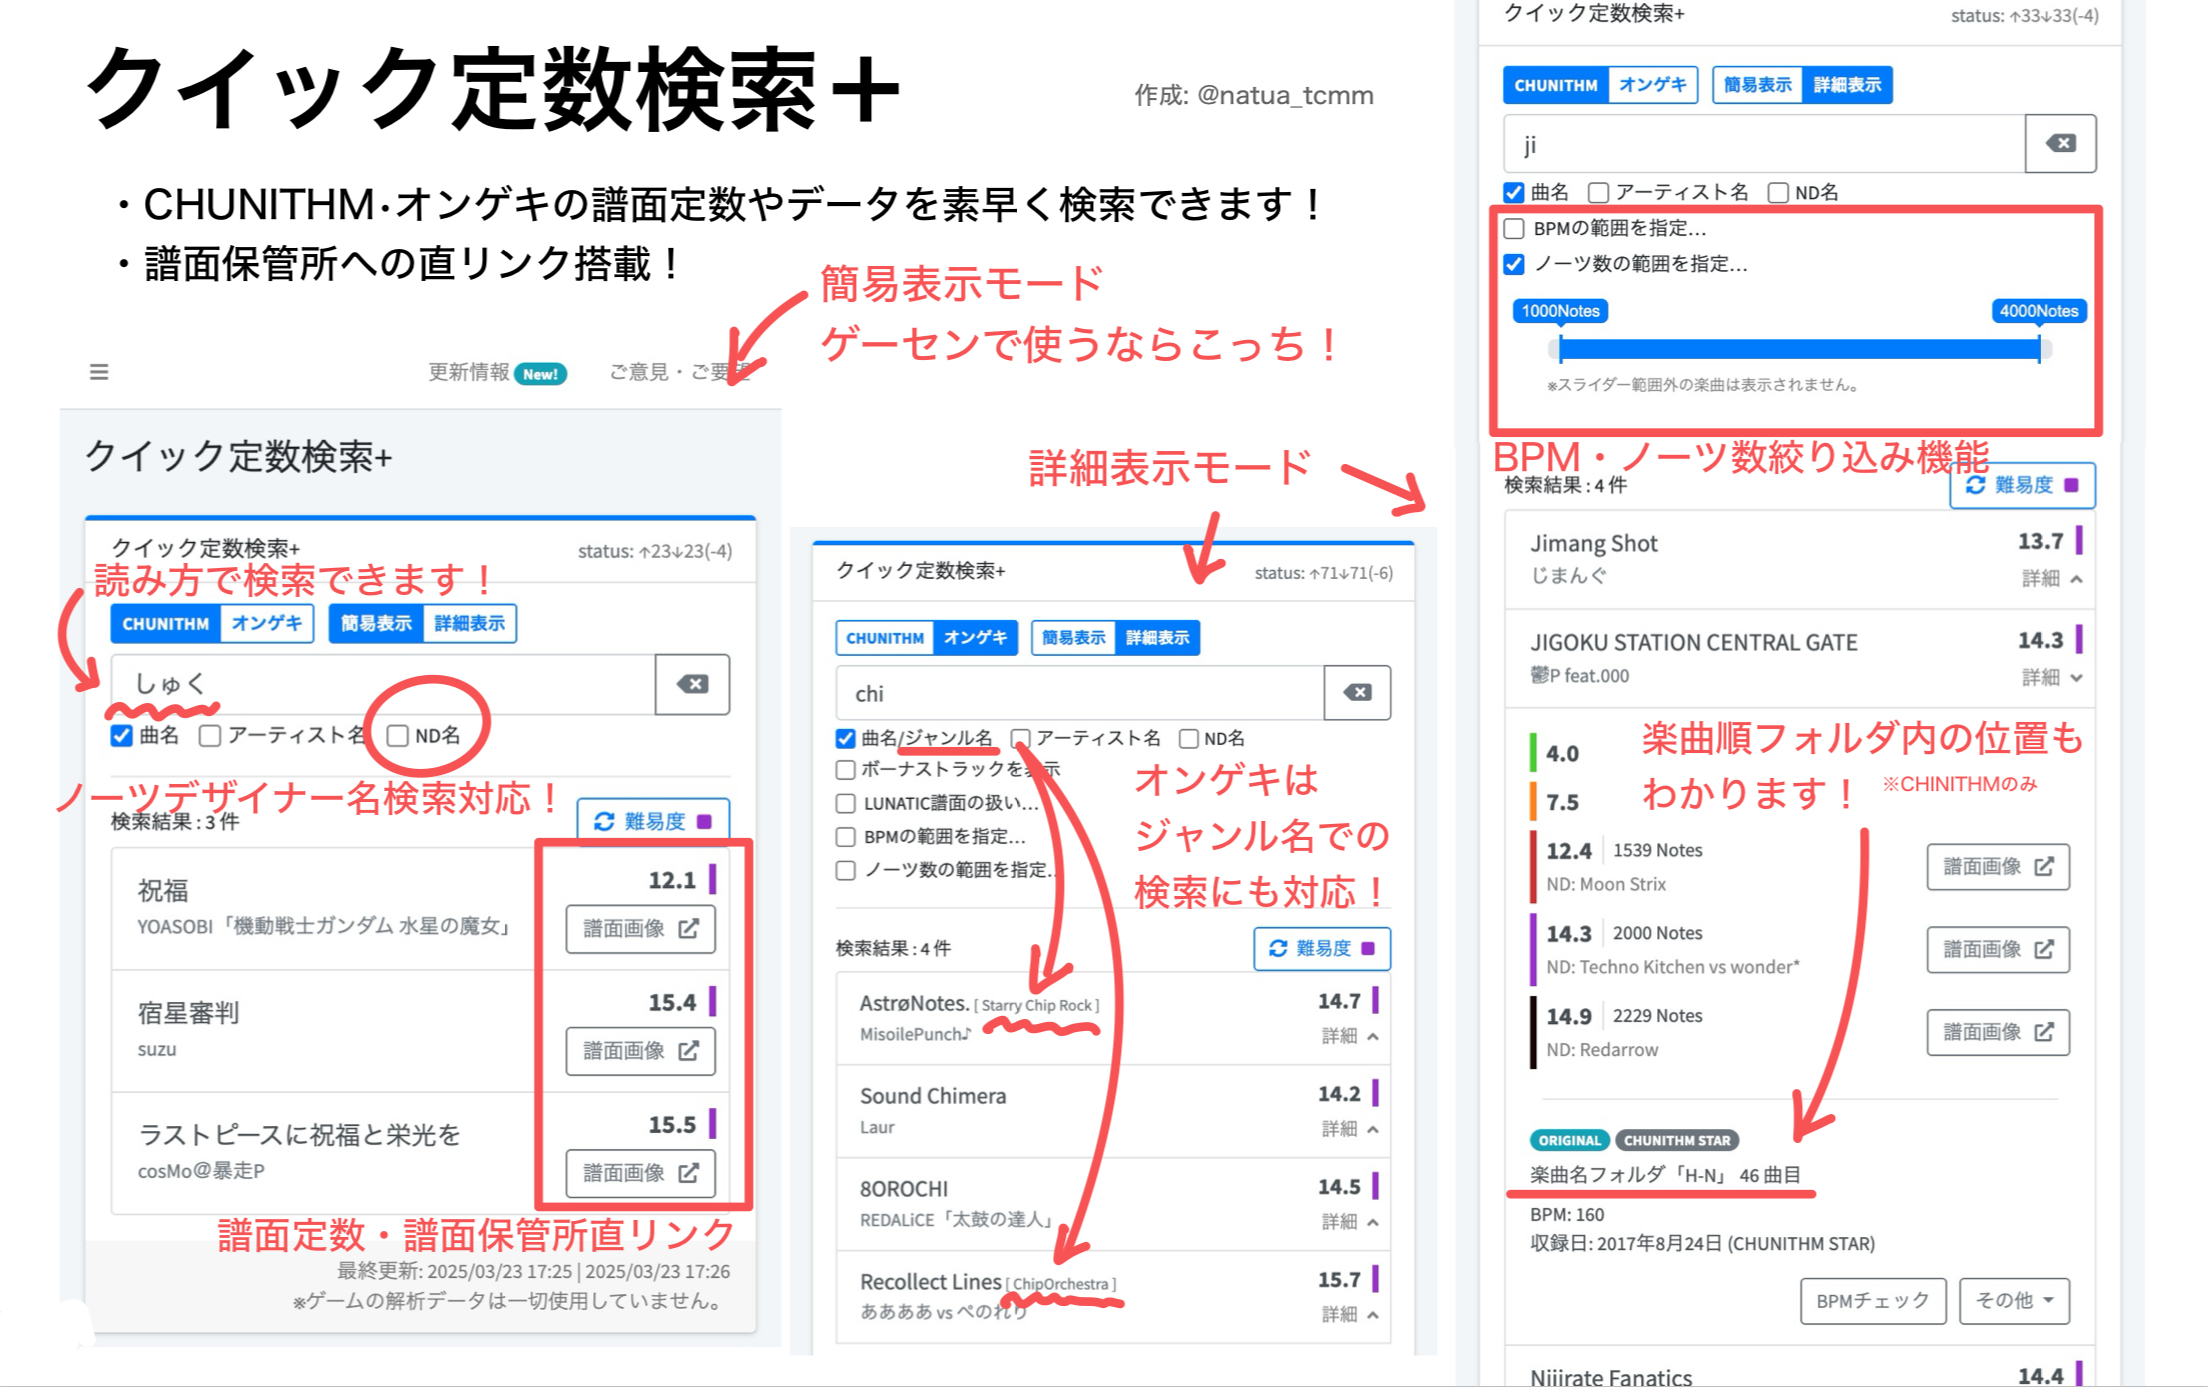Image resolution: width=2208 pixels, height=1387 pixels.
Task: Switch to オンゲキ tab in しゅく panel
Action: tap(266, 624)
